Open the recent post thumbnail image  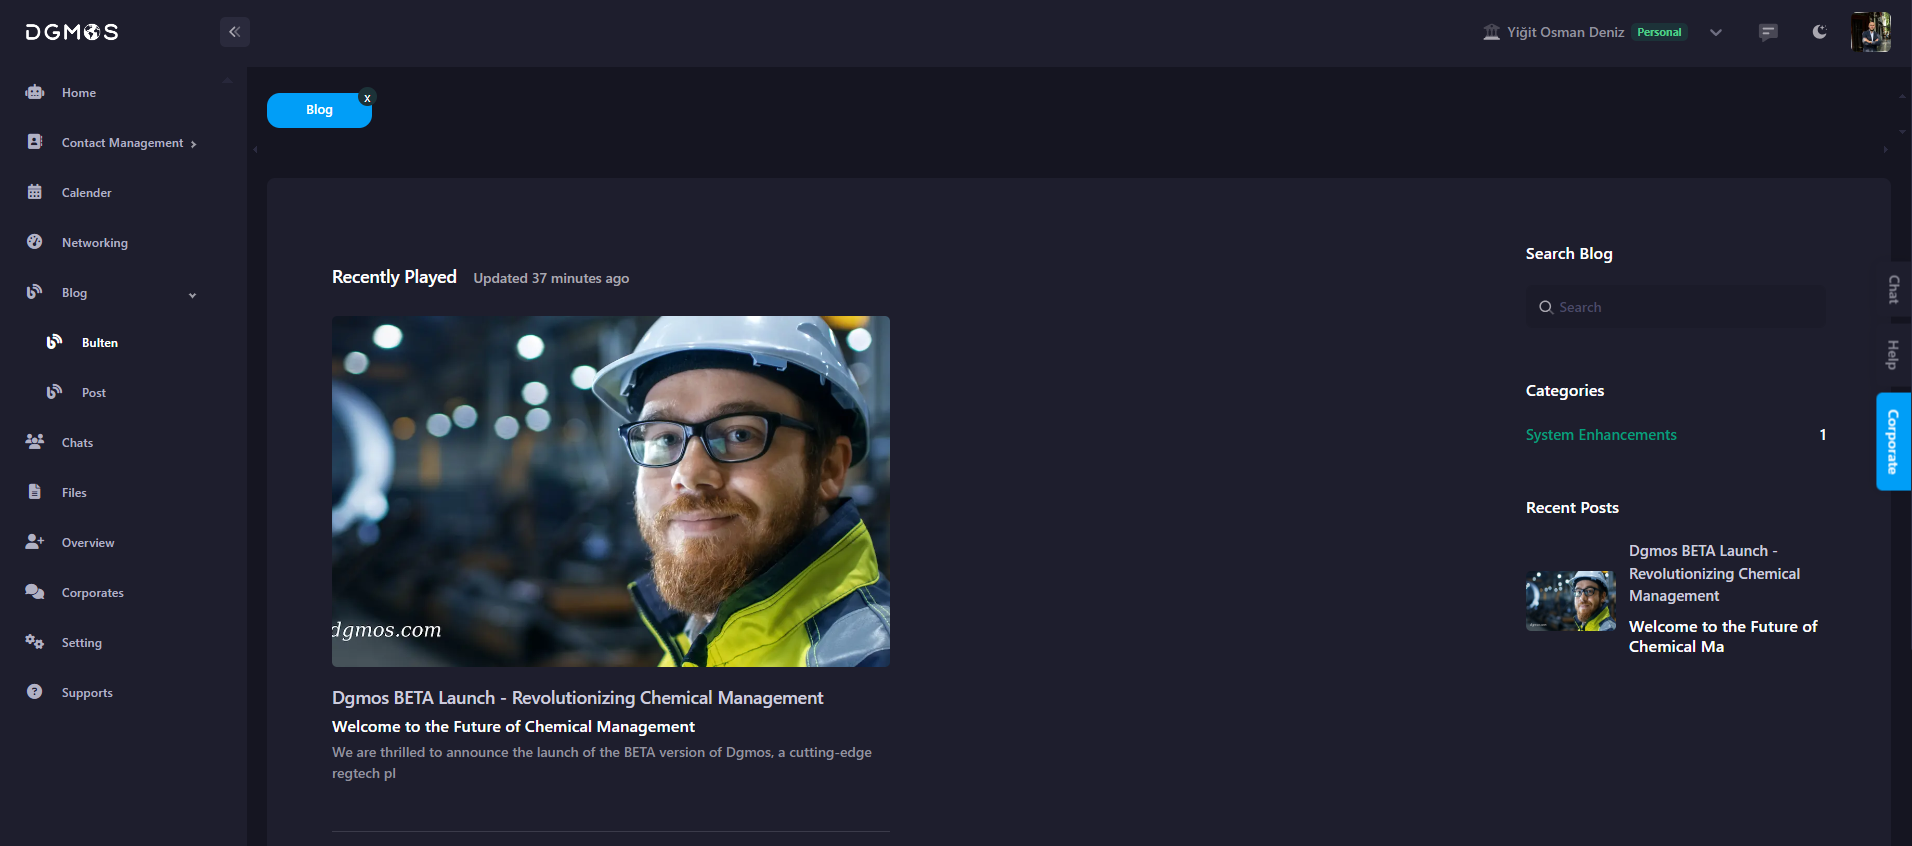tap(1570, 600)
